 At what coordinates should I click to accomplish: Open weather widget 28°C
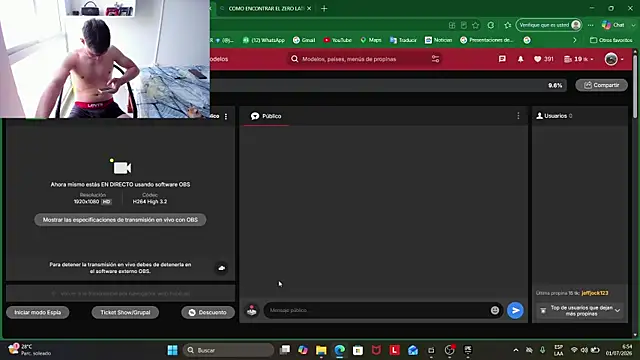(29, 350)
